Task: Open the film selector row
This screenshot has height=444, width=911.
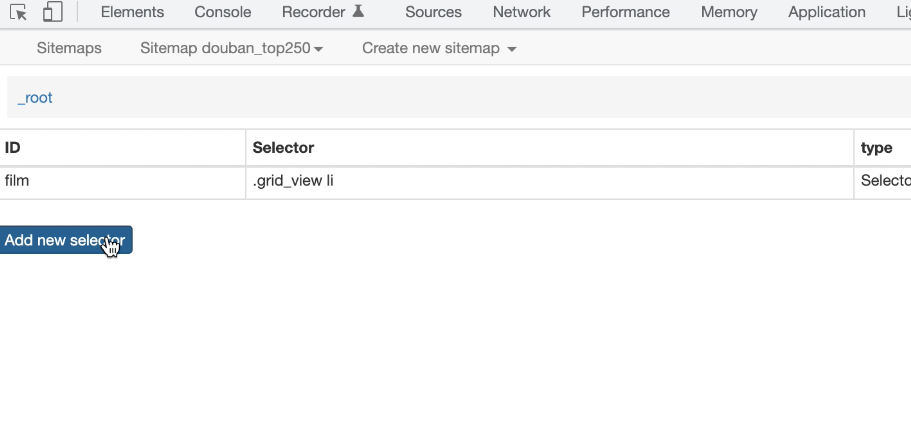Action: (456, 182)
